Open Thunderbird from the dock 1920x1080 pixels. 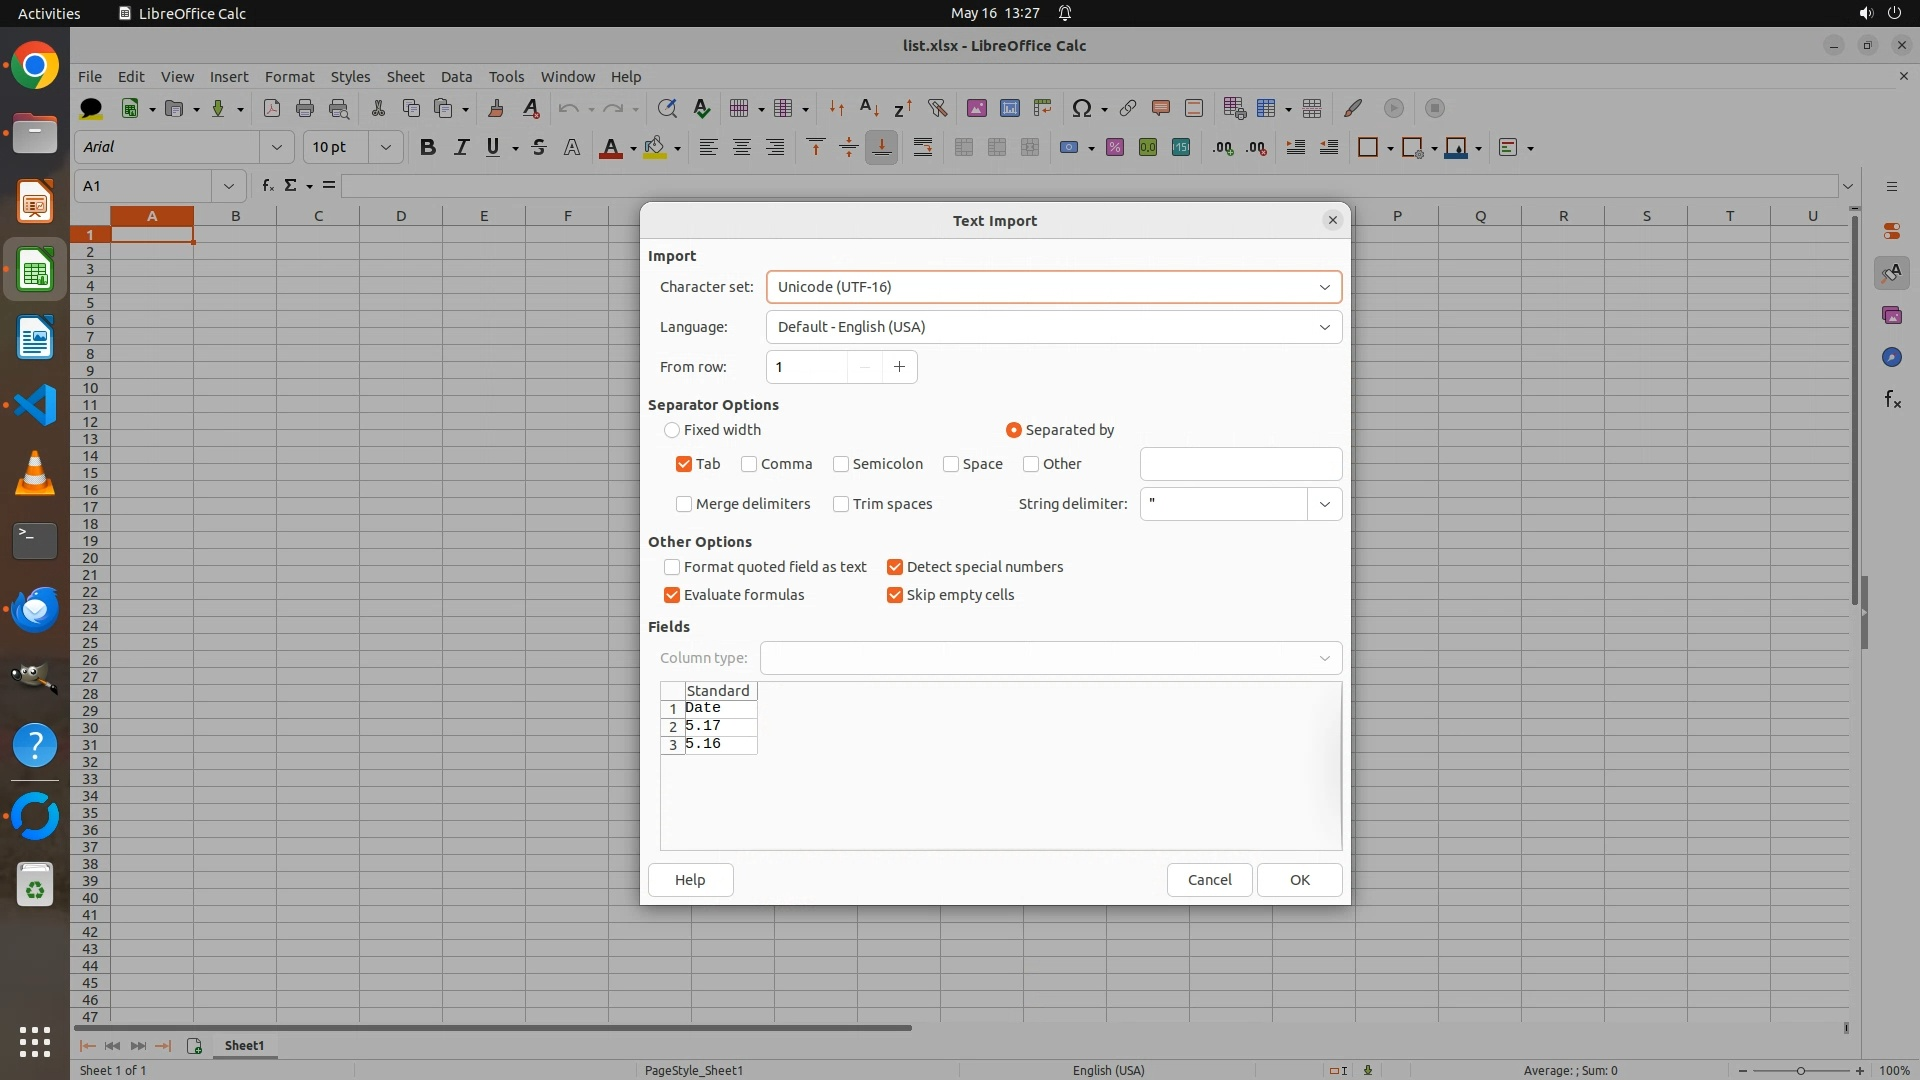pos(35,609)
